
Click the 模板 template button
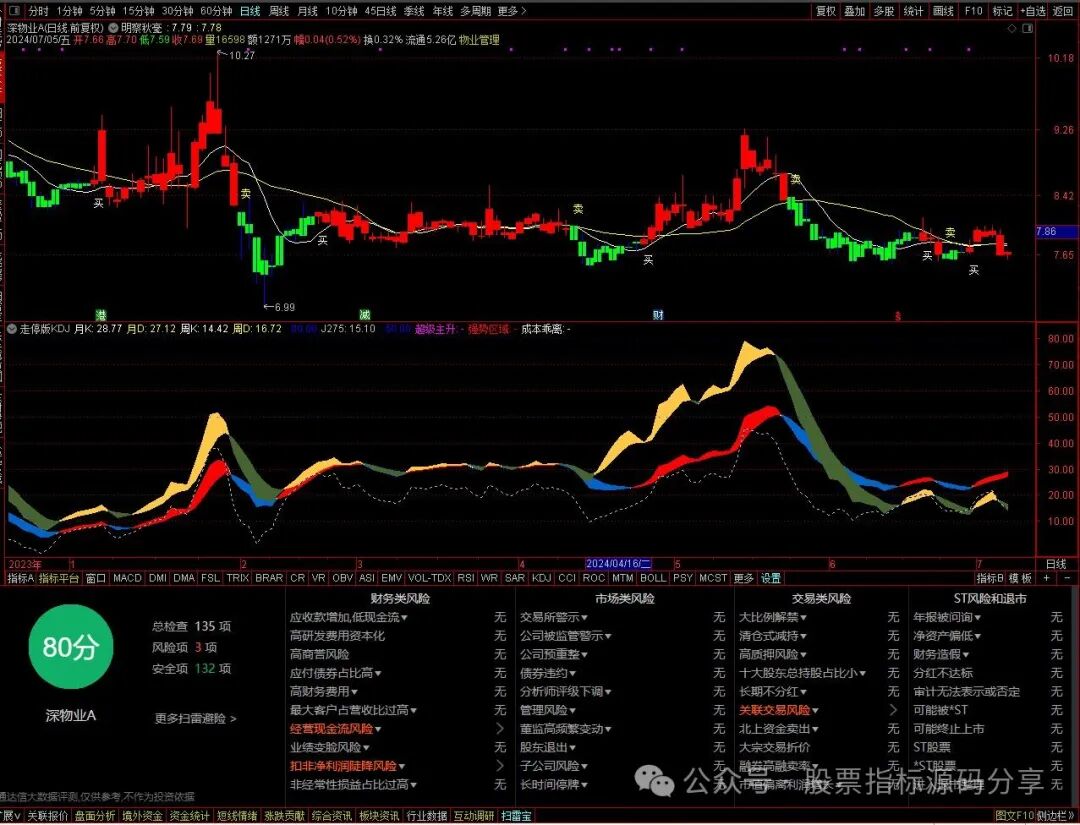click(x=1021, y=578)
